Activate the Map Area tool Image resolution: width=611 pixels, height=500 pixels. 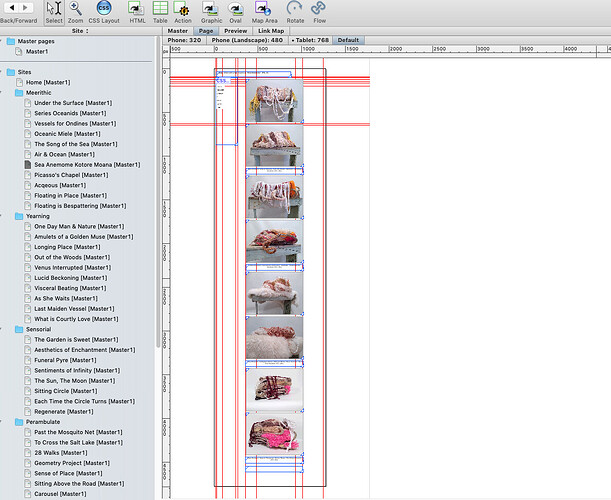264,12
